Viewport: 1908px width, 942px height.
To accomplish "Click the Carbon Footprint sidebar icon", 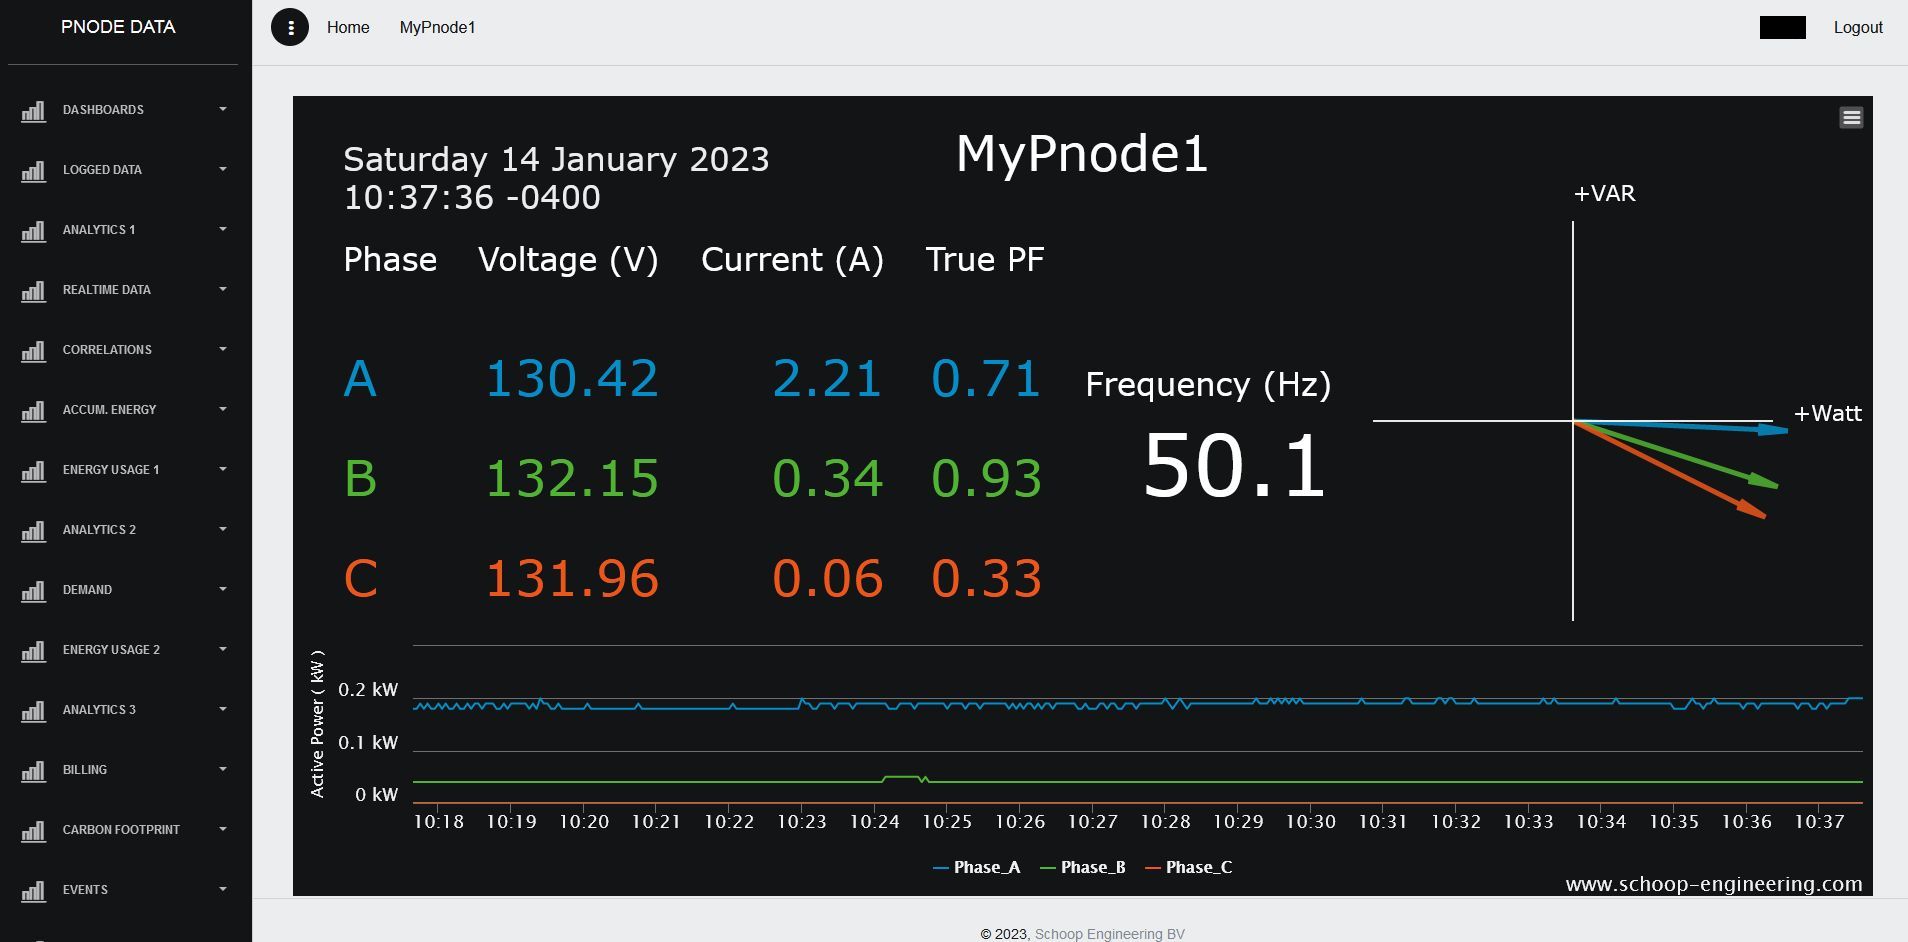I will tap(34, 830).
